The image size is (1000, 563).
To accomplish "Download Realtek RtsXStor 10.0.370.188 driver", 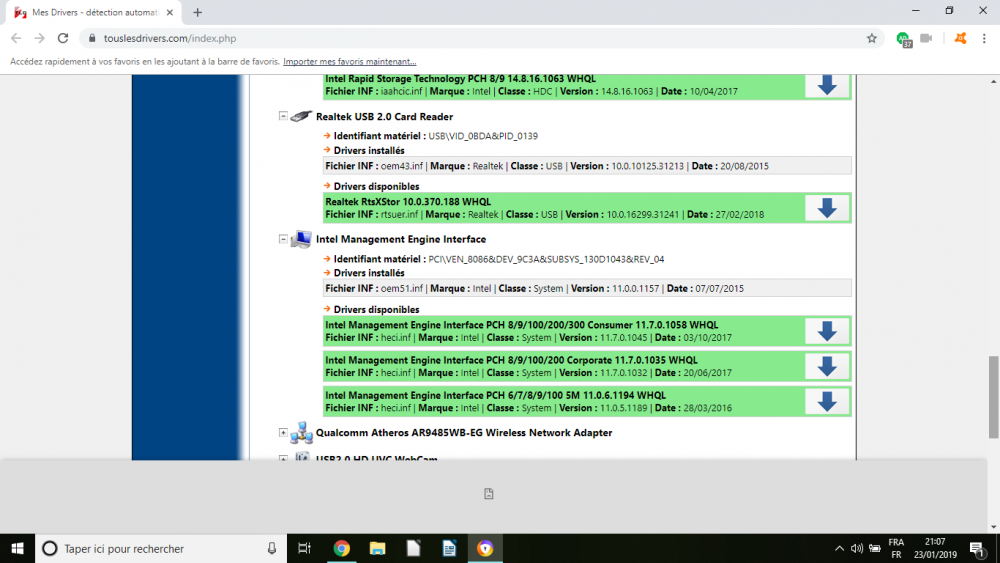I will [827, 208].
